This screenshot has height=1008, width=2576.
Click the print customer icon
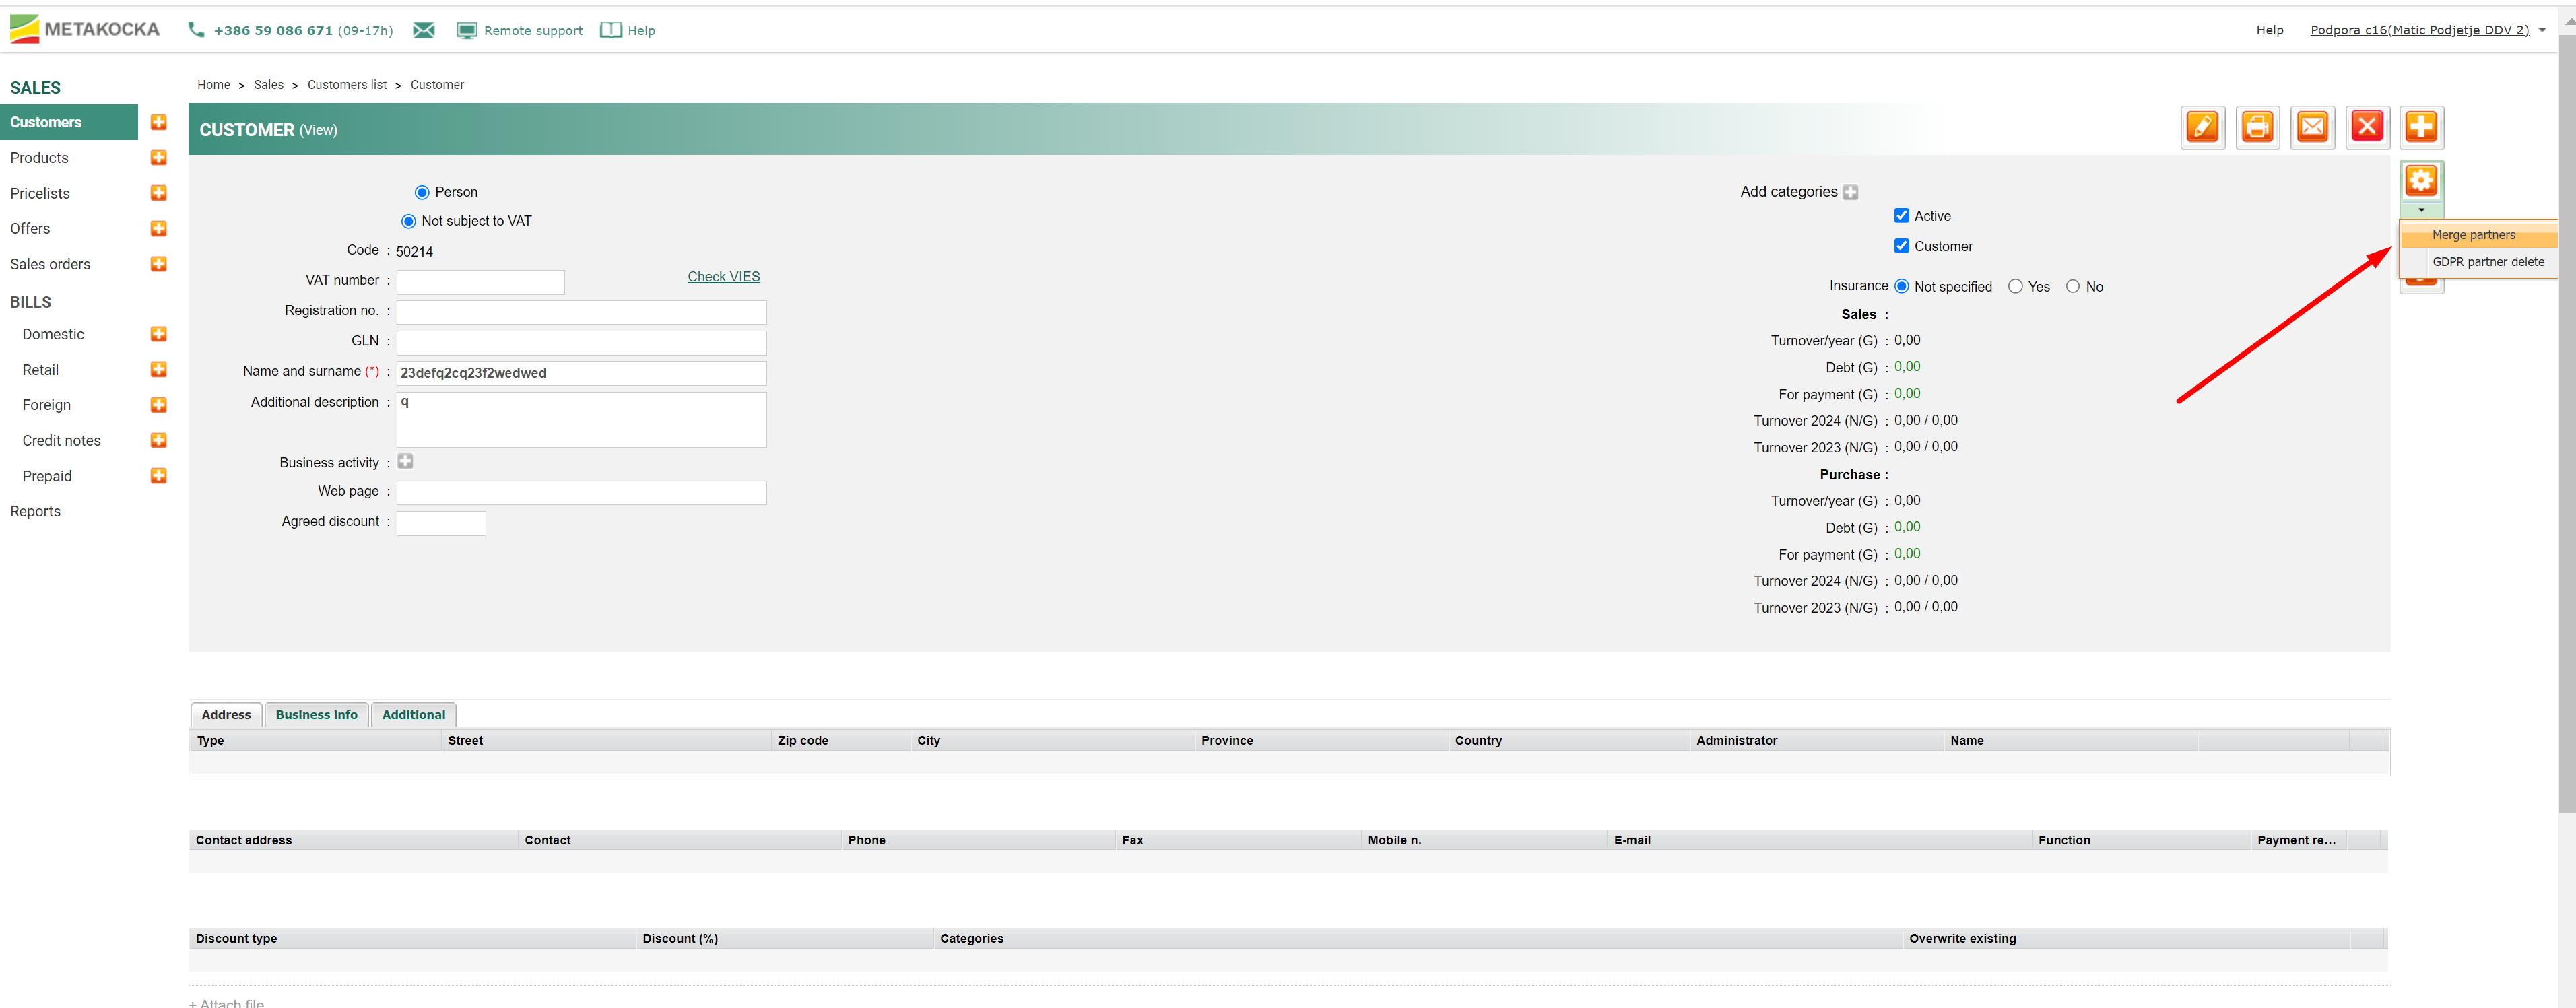(2257, 127)
